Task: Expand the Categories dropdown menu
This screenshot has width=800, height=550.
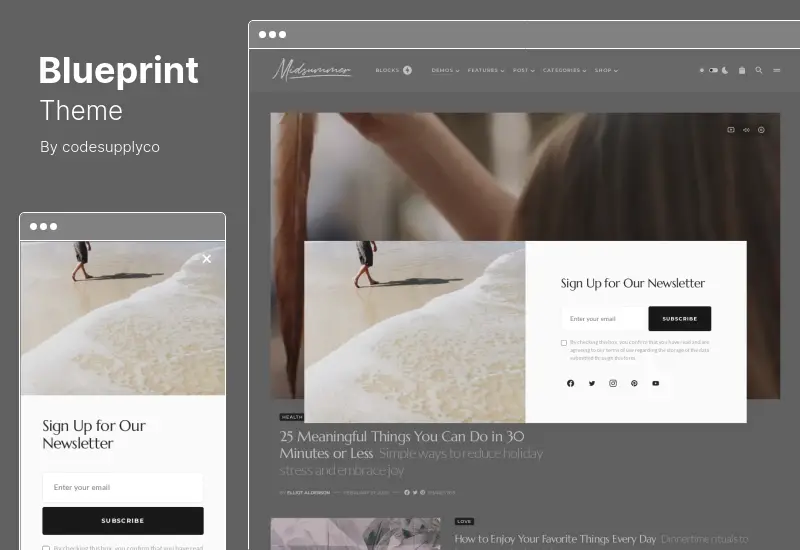Action: tap(564, 70)
